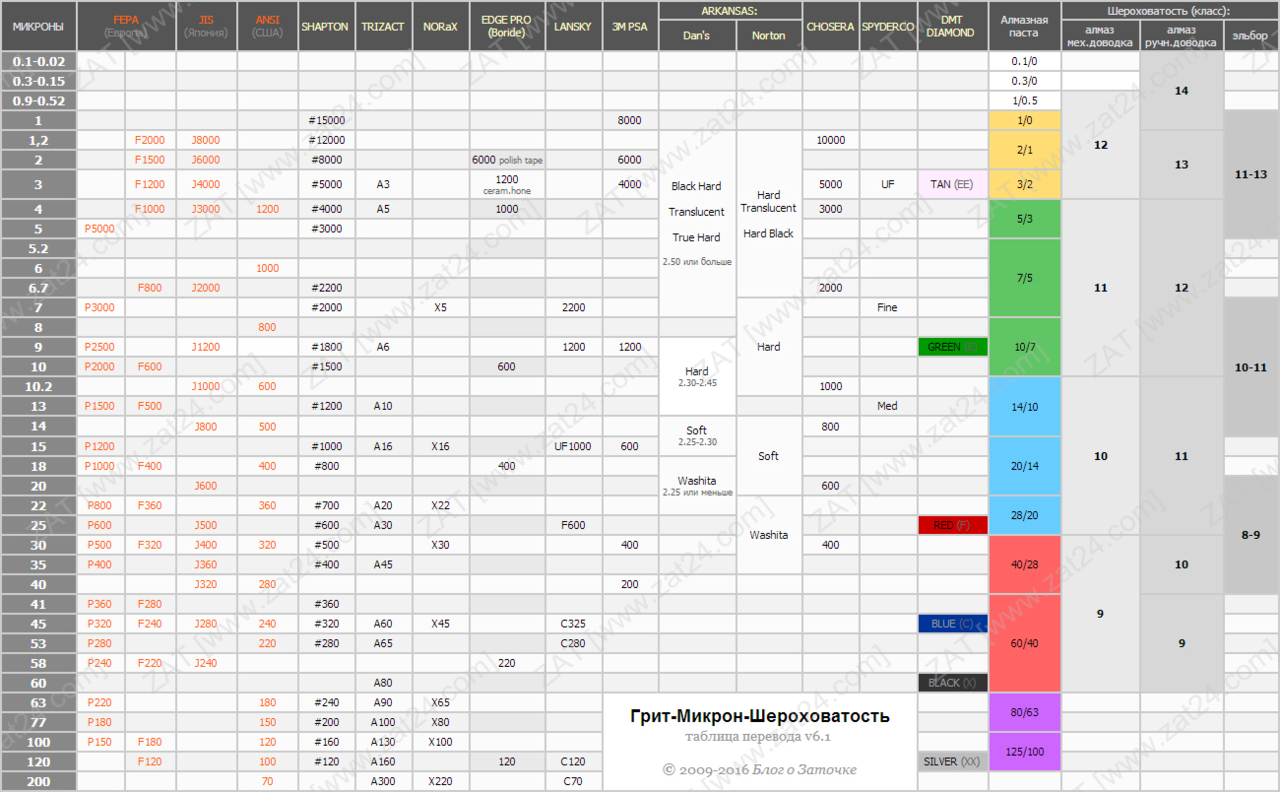Select the P5000 FEPA cell

(x=101, y=228)
